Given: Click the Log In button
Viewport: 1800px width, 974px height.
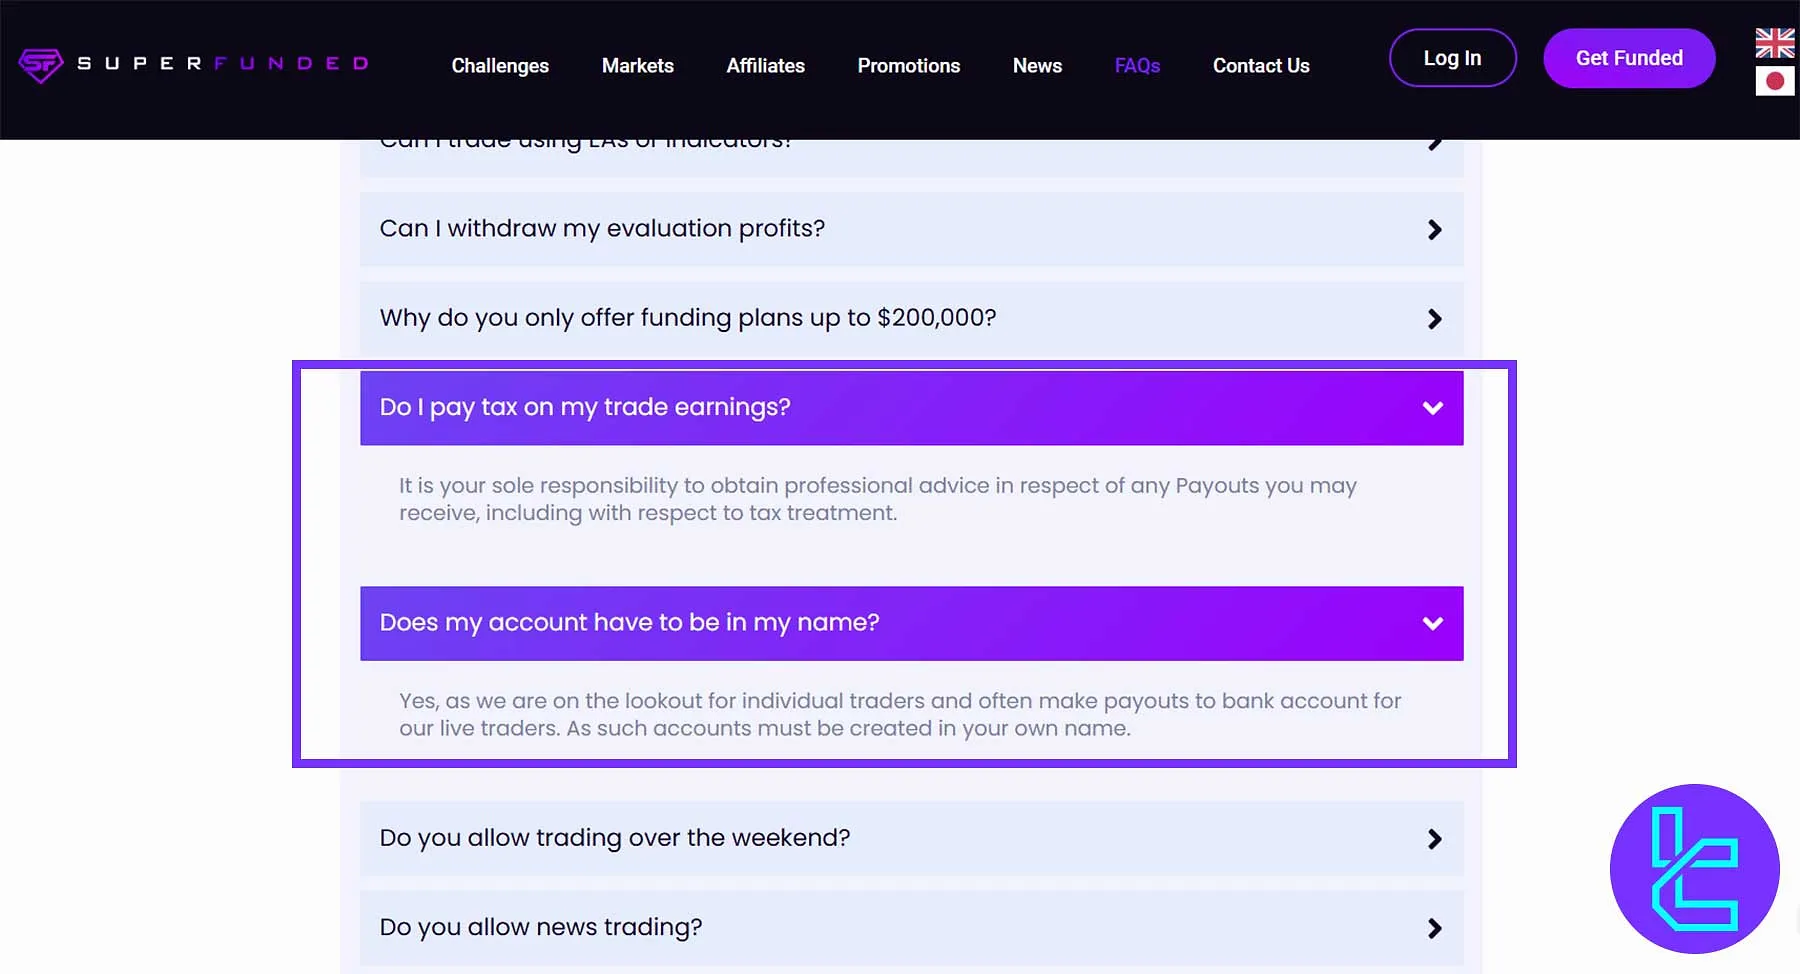Looking at the screenshot, I should (x=1452, y=57).
